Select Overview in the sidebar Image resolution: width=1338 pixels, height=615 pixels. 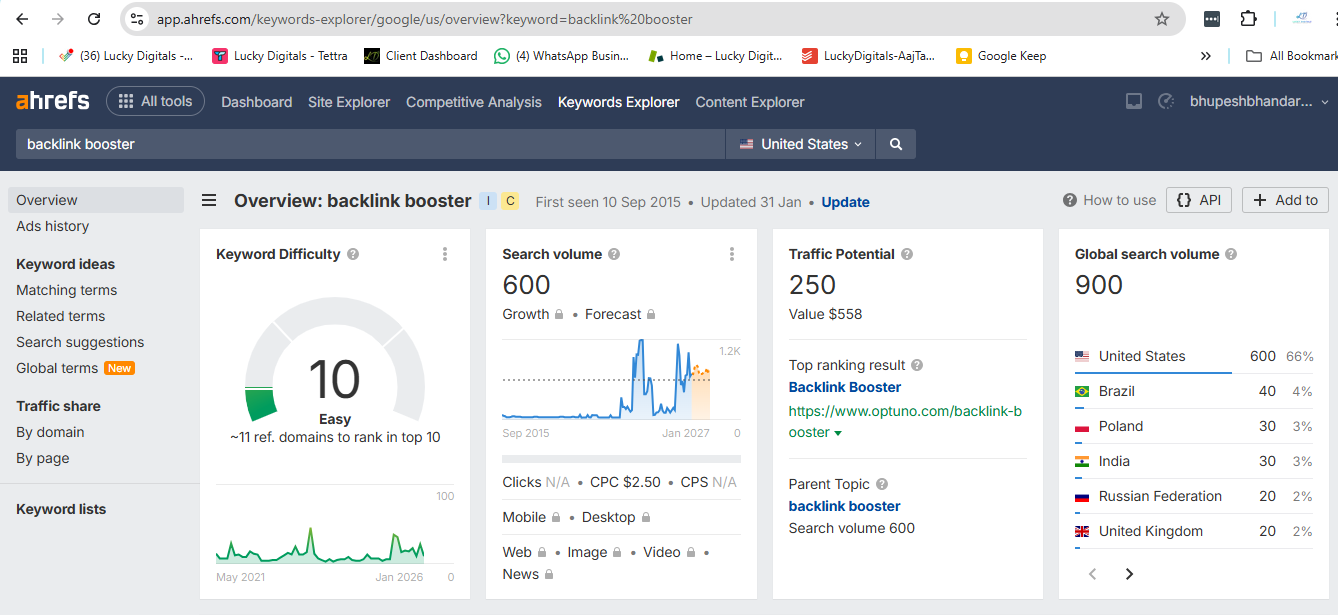pyautogui.click(x=96, y=200)
